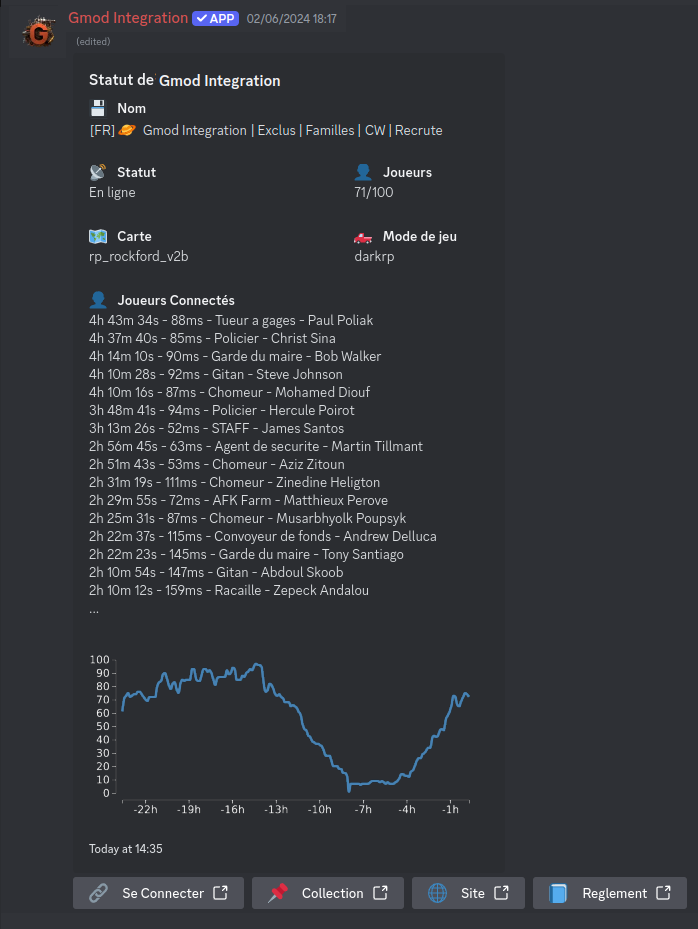Click the pushpin icon on Collection

coord(278,893)
